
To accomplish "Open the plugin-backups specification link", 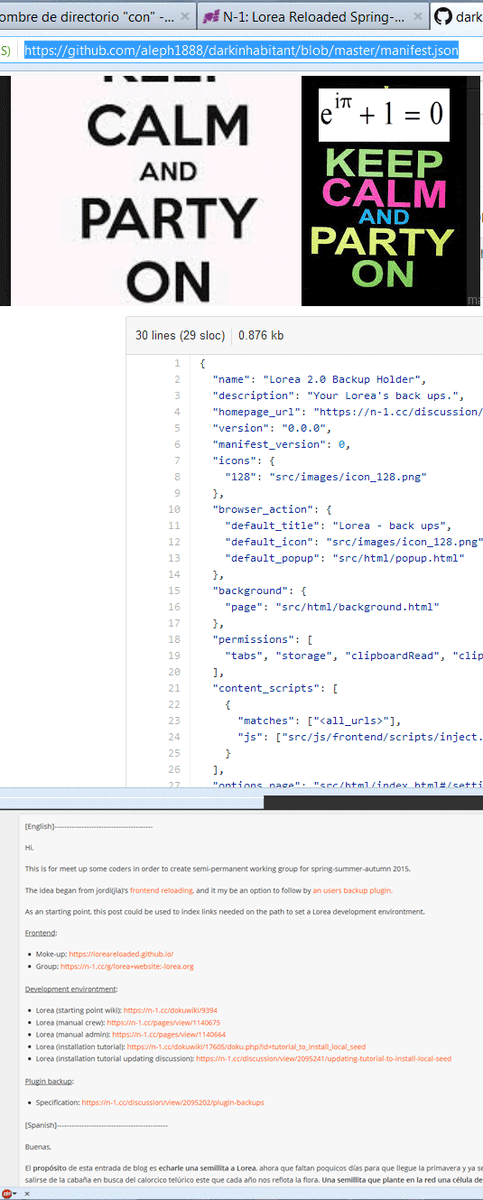I will [173, 1102].
